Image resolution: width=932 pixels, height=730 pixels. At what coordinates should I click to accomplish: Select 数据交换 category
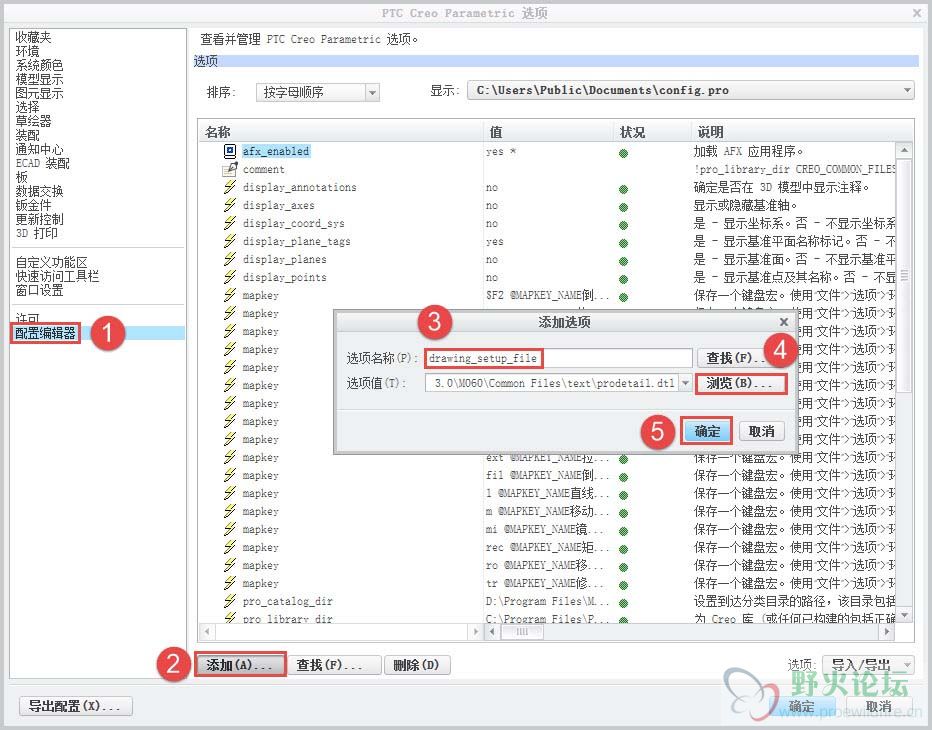coord(39,191)
